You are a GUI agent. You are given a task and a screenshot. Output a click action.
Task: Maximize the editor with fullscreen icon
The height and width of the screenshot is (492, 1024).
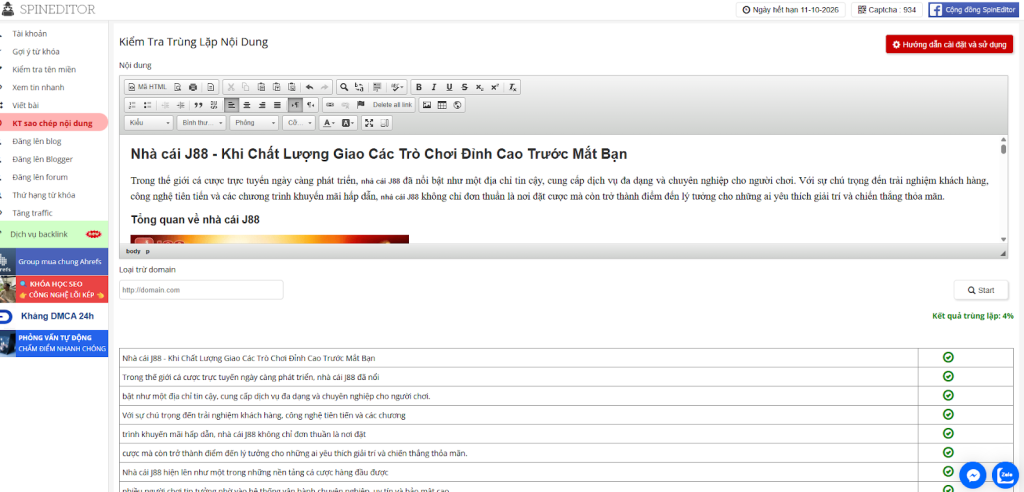point(369,123)
